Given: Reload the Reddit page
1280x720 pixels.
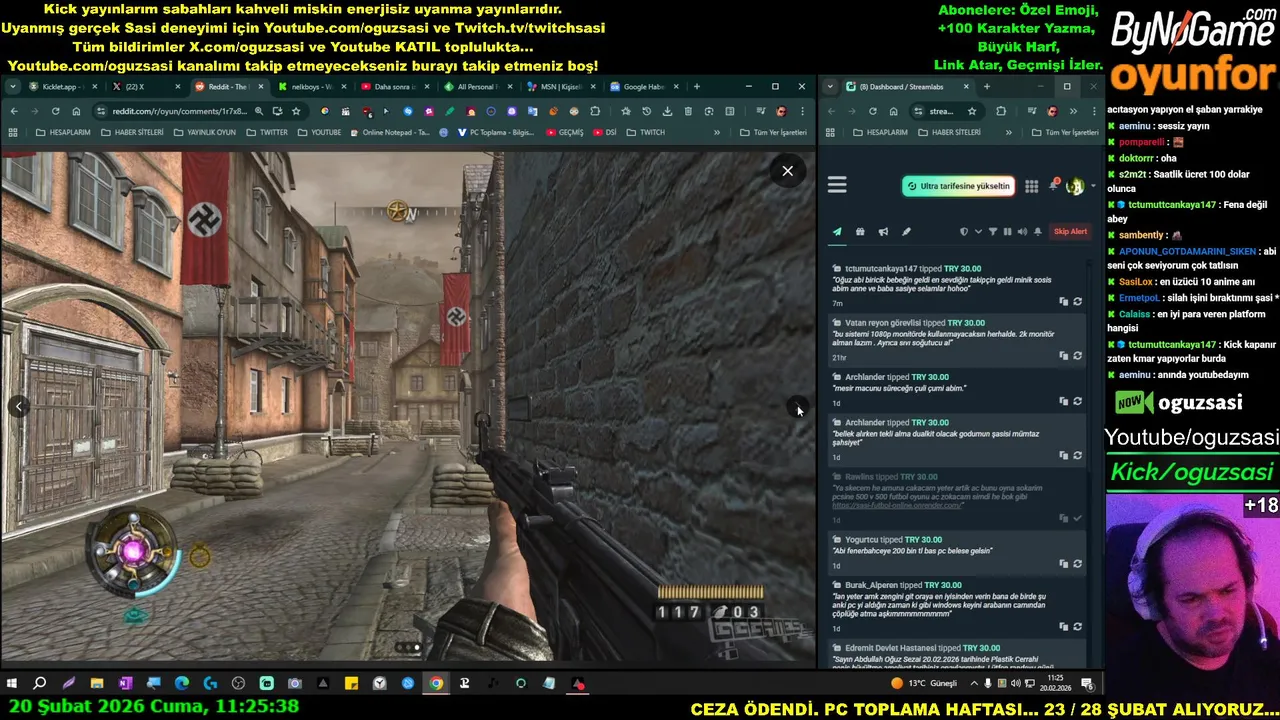Looking at the screenshot, I should pos(55,111).
